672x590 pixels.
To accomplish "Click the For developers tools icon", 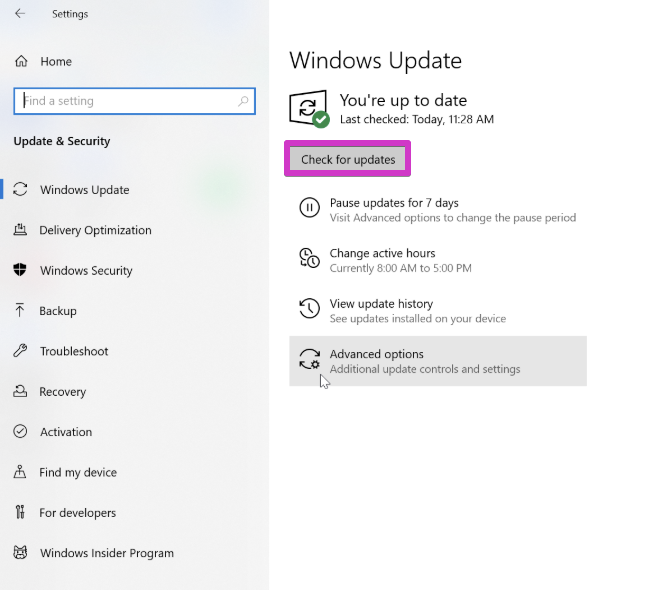I will coord(20,512).
